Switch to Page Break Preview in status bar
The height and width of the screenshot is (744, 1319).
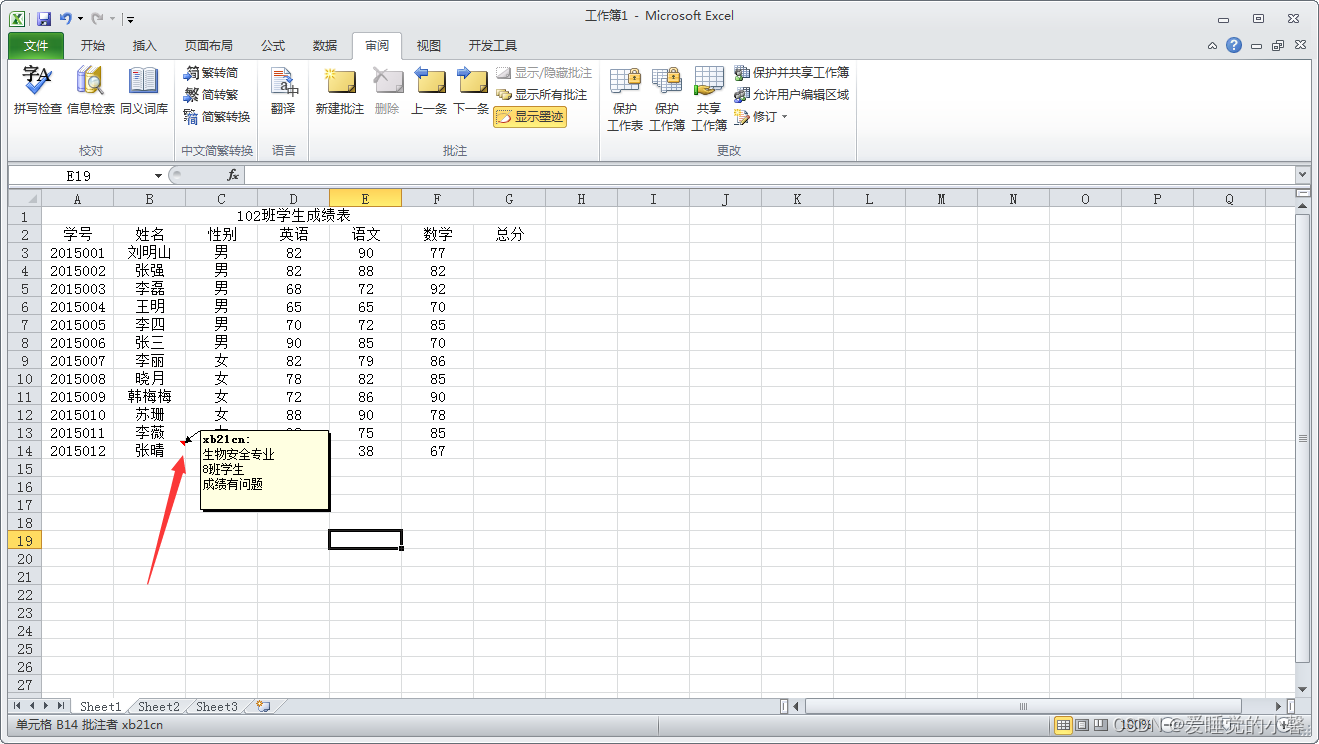1100,724
